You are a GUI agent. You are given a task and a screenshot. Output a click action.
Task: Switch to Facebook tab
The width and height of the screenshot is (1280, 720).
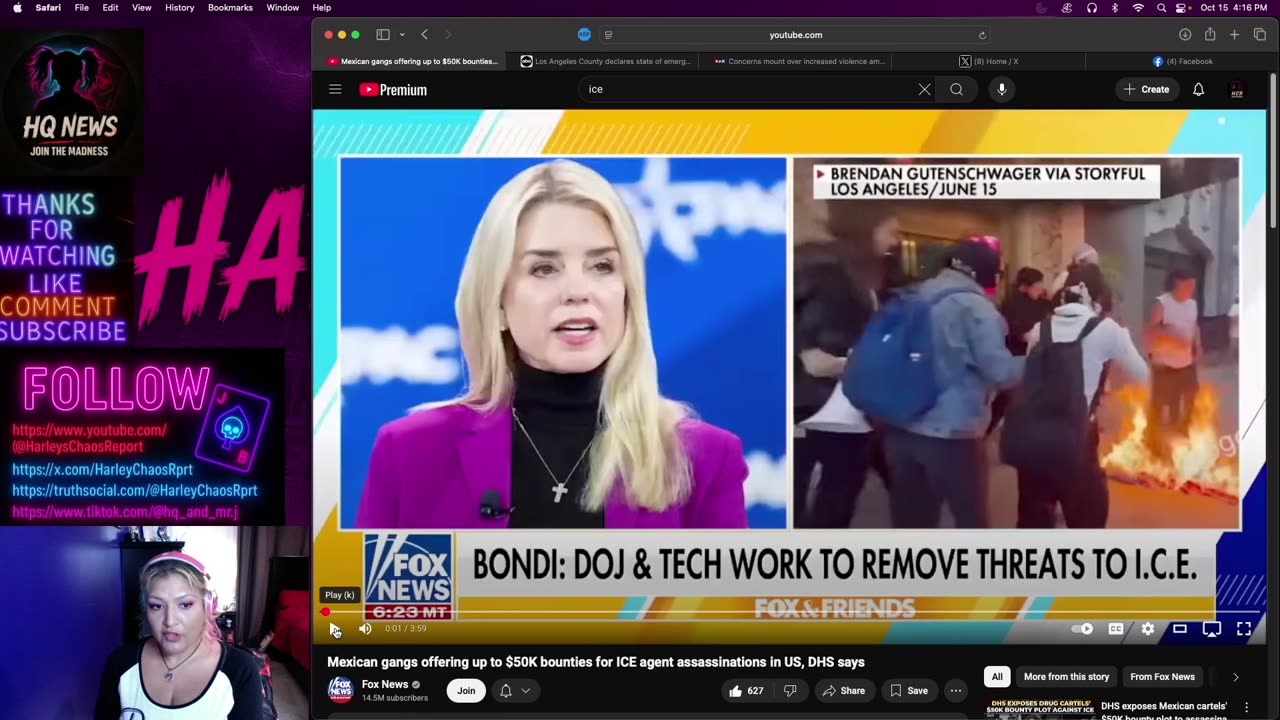[1182, 61]
